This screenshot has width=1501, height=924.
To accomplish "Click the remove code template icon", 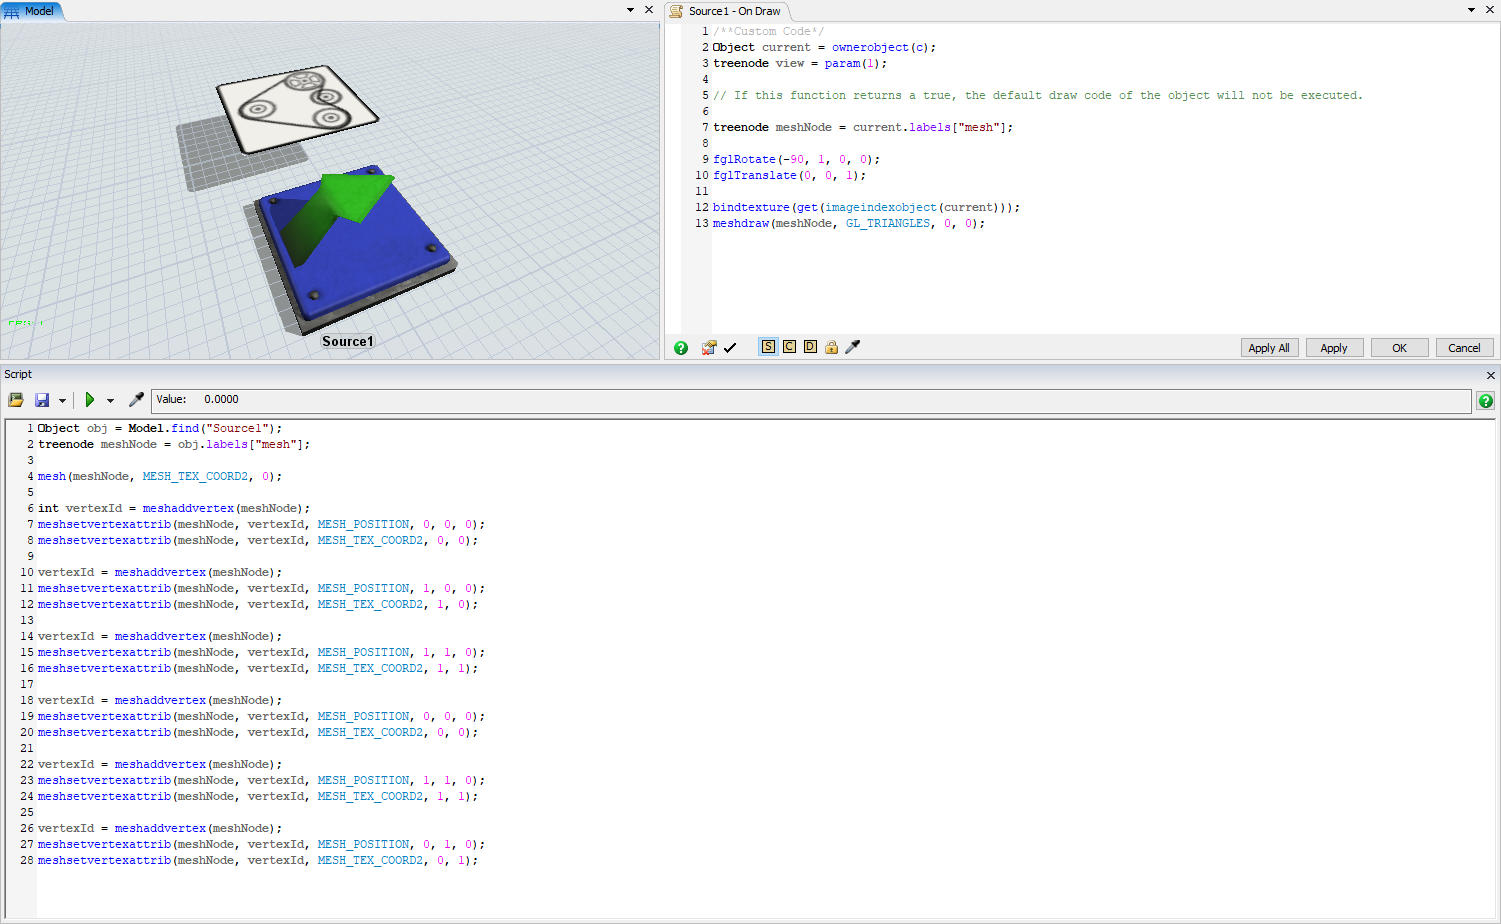I will [709, 348].
